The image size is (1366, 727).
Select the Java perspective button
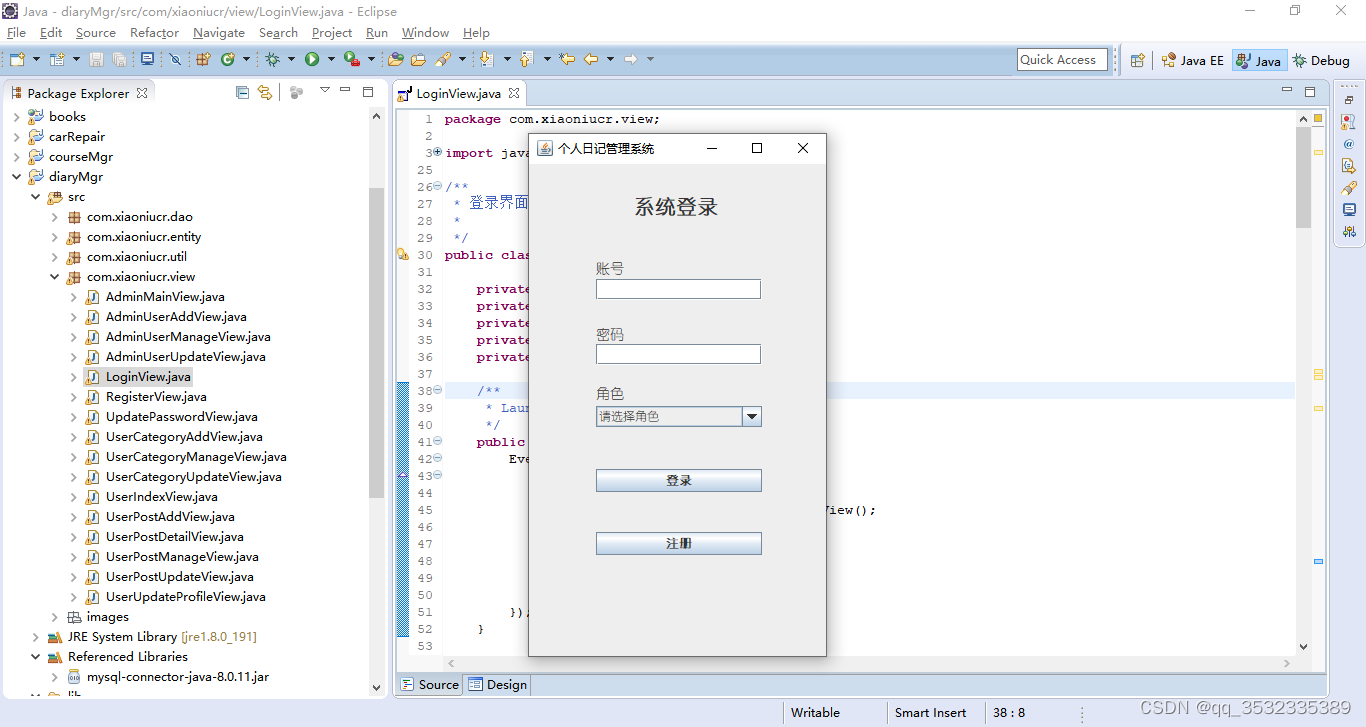coord(1258,60)
